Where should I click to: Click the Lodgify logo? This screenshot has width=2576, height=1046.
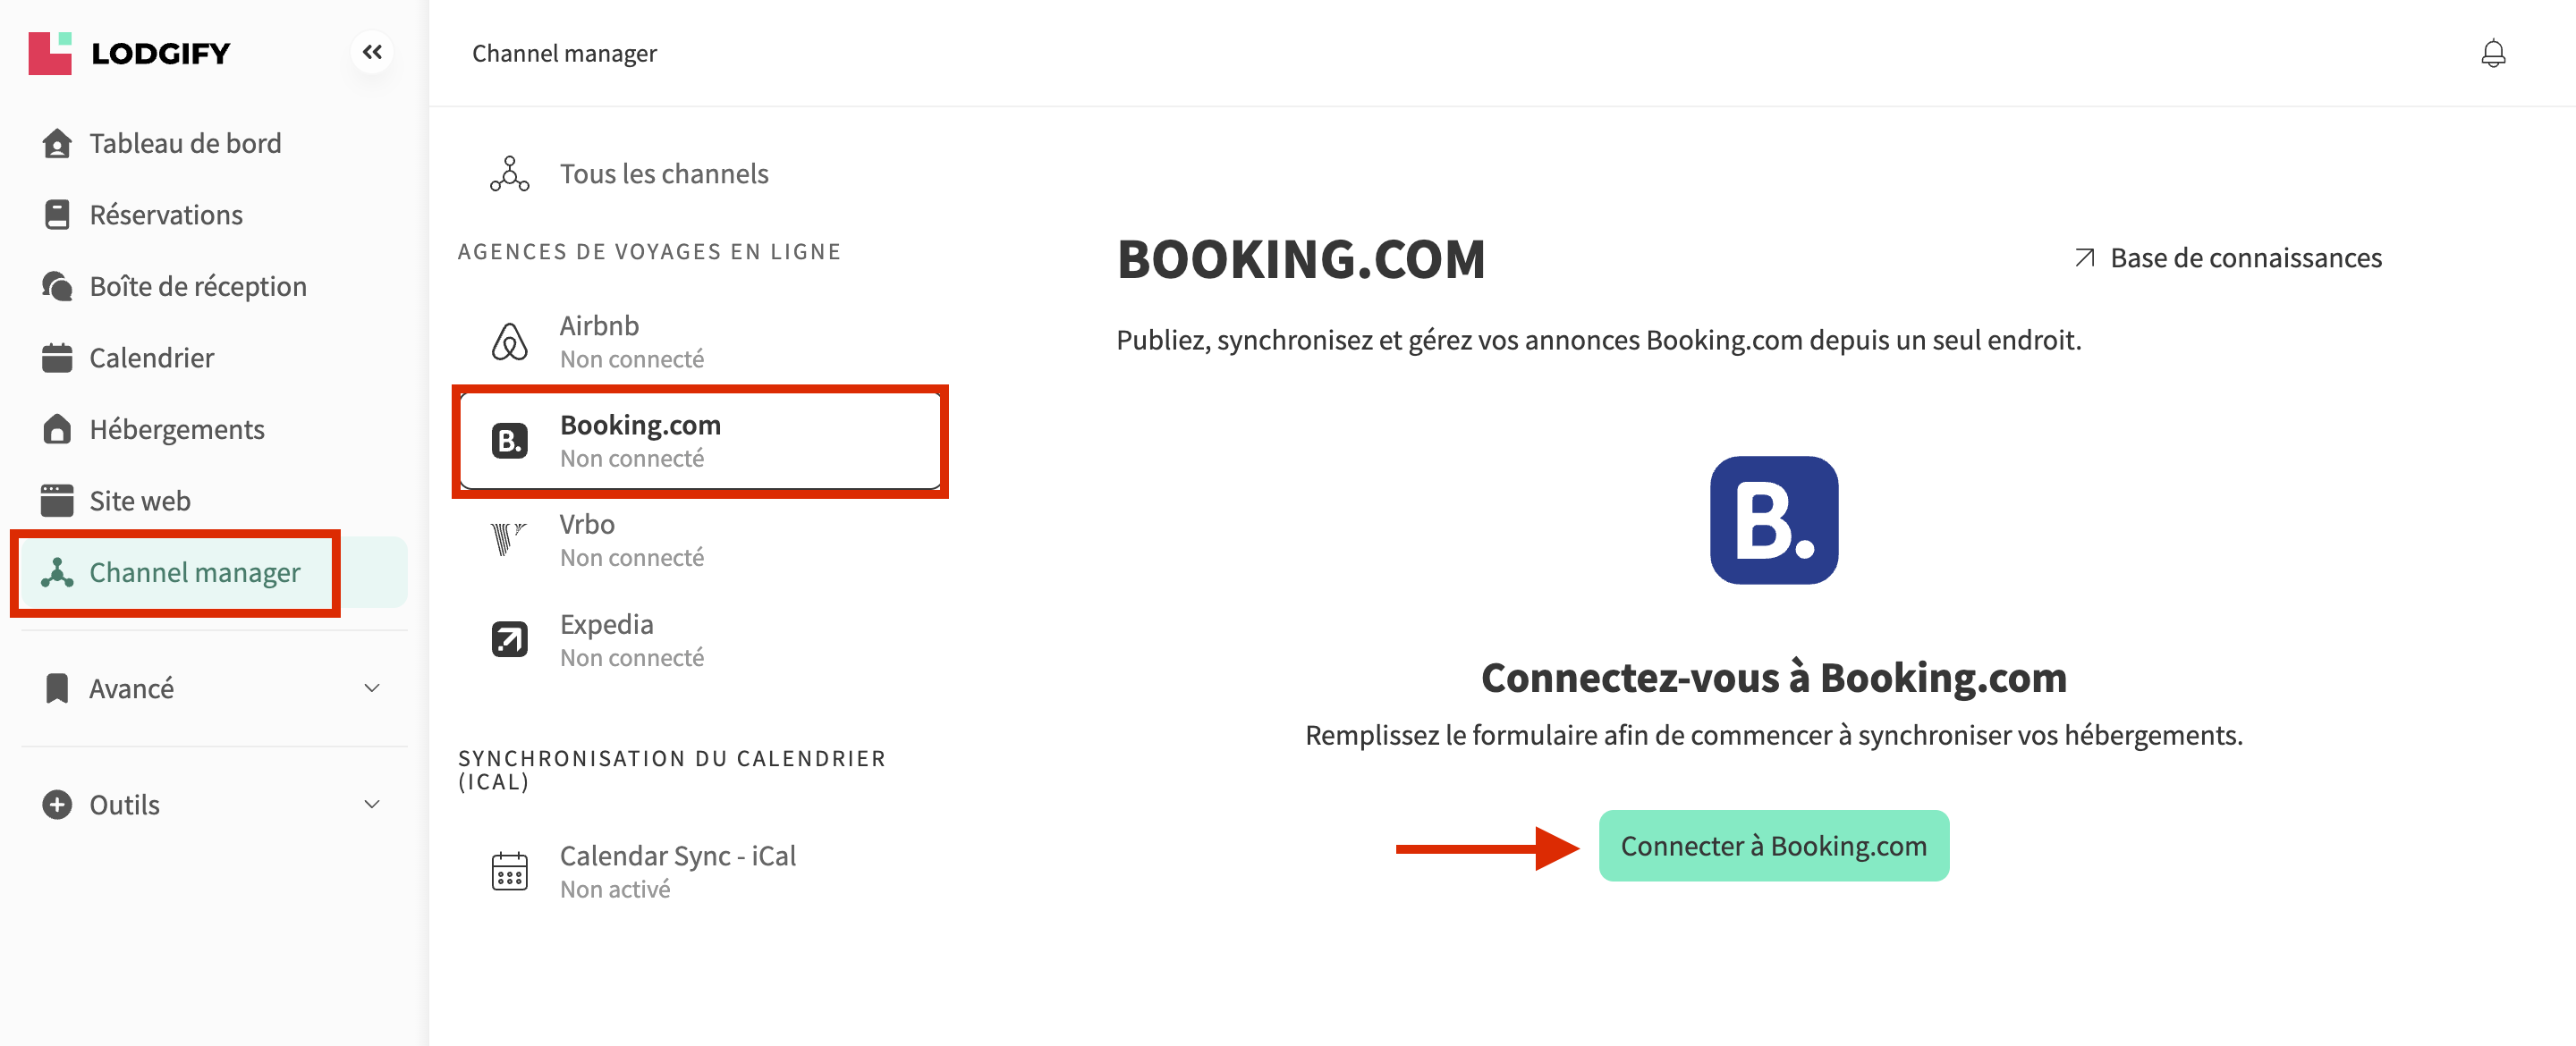coord(130,53)
